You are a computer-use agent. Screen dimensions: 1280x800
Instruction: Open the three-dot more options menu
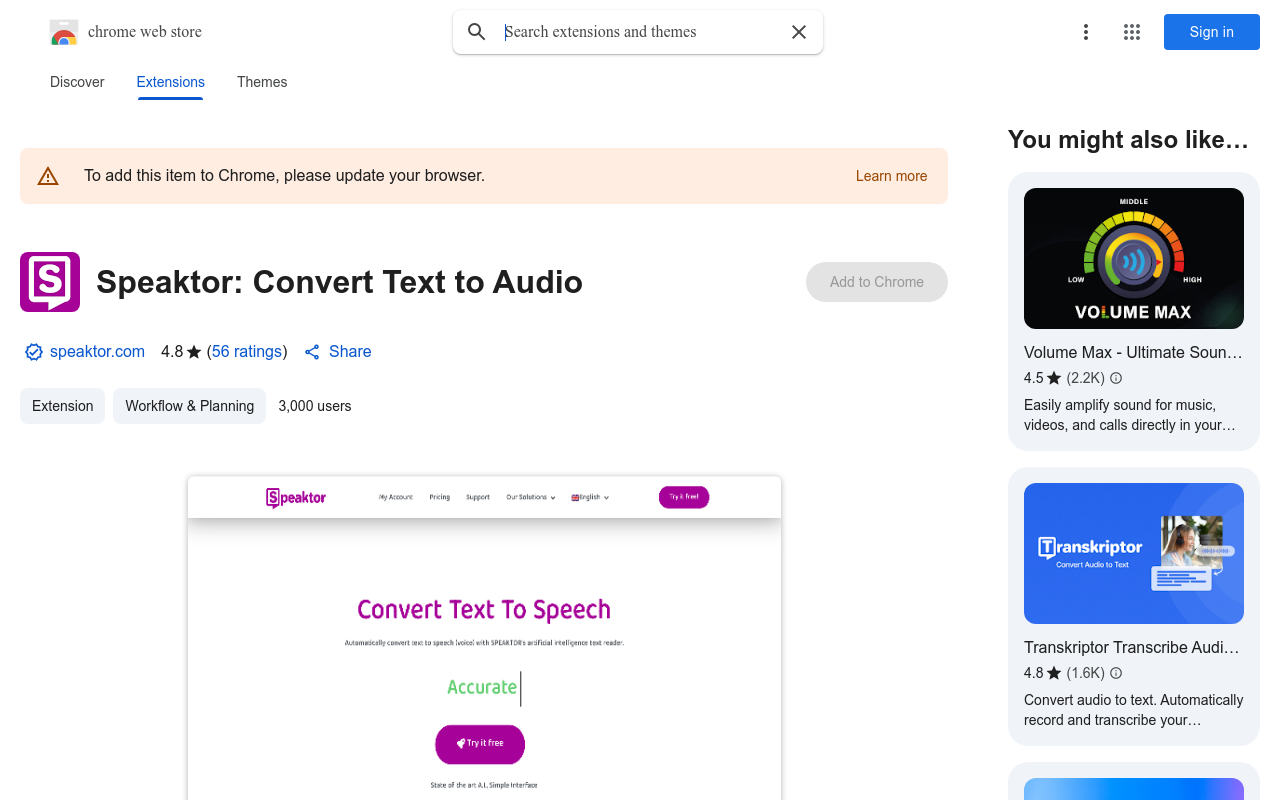(x=1086, y=32)
